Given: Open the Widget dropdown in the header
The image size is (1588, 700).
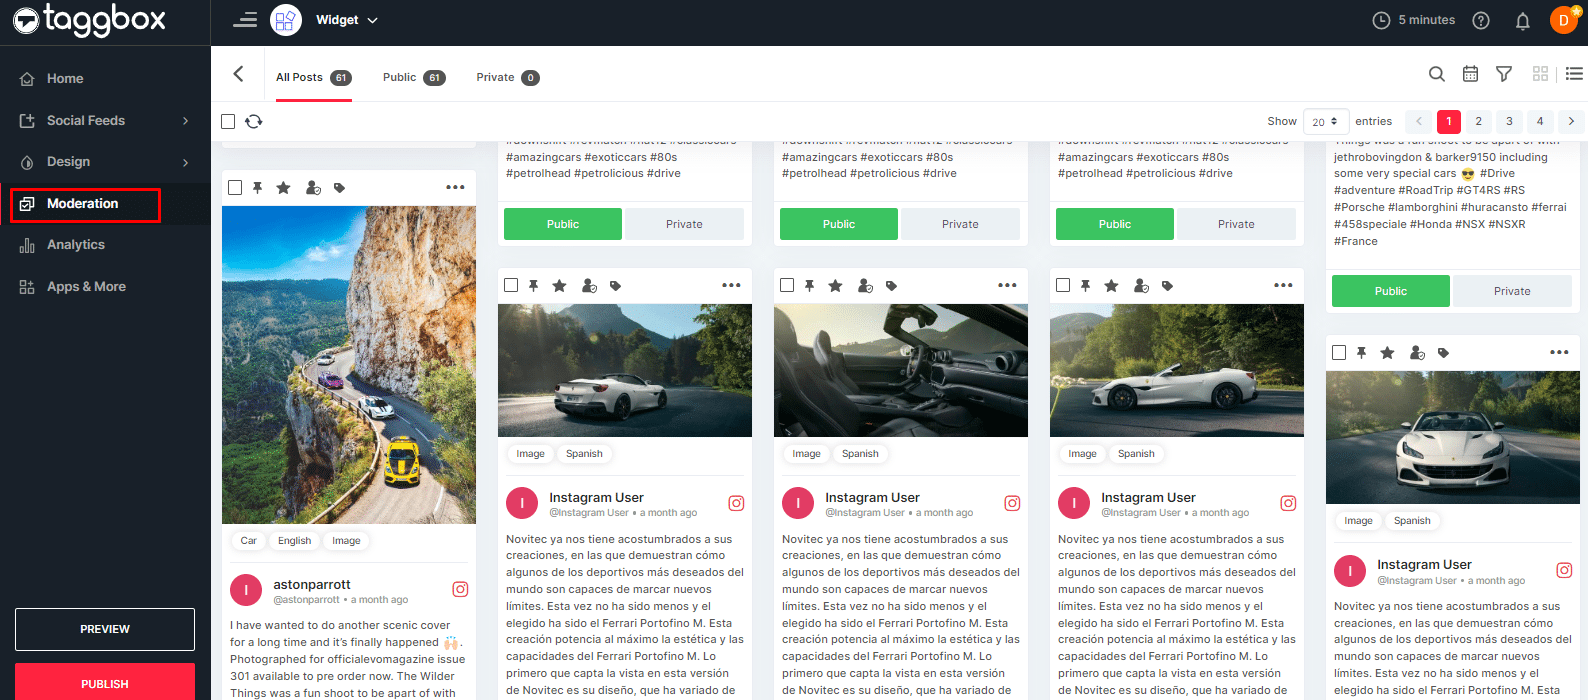Looking at the screenshot, I should point(346,20).
